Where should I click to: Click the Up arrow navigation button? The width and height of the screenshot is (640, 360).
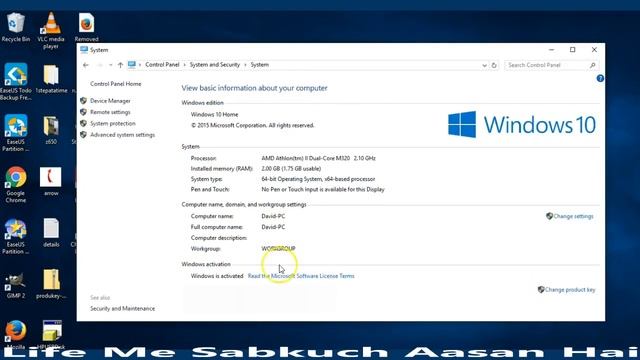tap(120, 65)
